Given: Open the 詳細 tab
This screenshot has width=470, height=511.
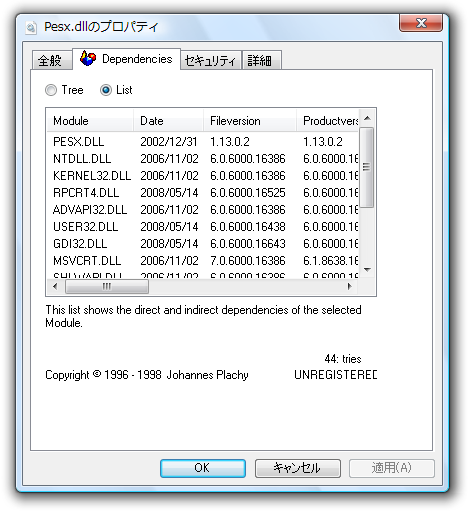Looking at the screenshot, I should click(x=262, y=60).
